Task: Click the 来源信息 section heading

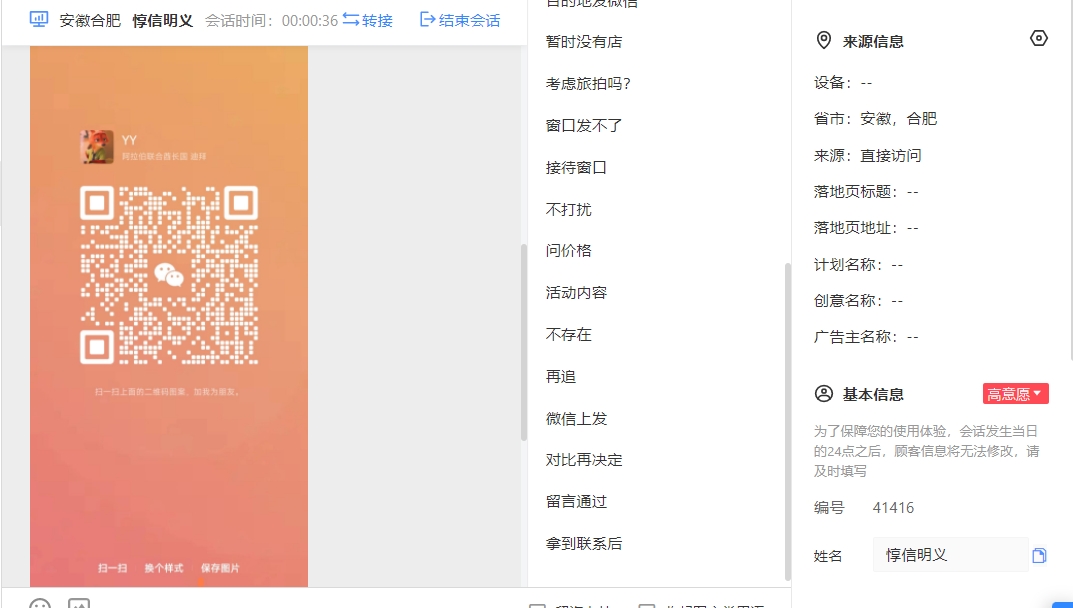Action: (x=873, y=41)
